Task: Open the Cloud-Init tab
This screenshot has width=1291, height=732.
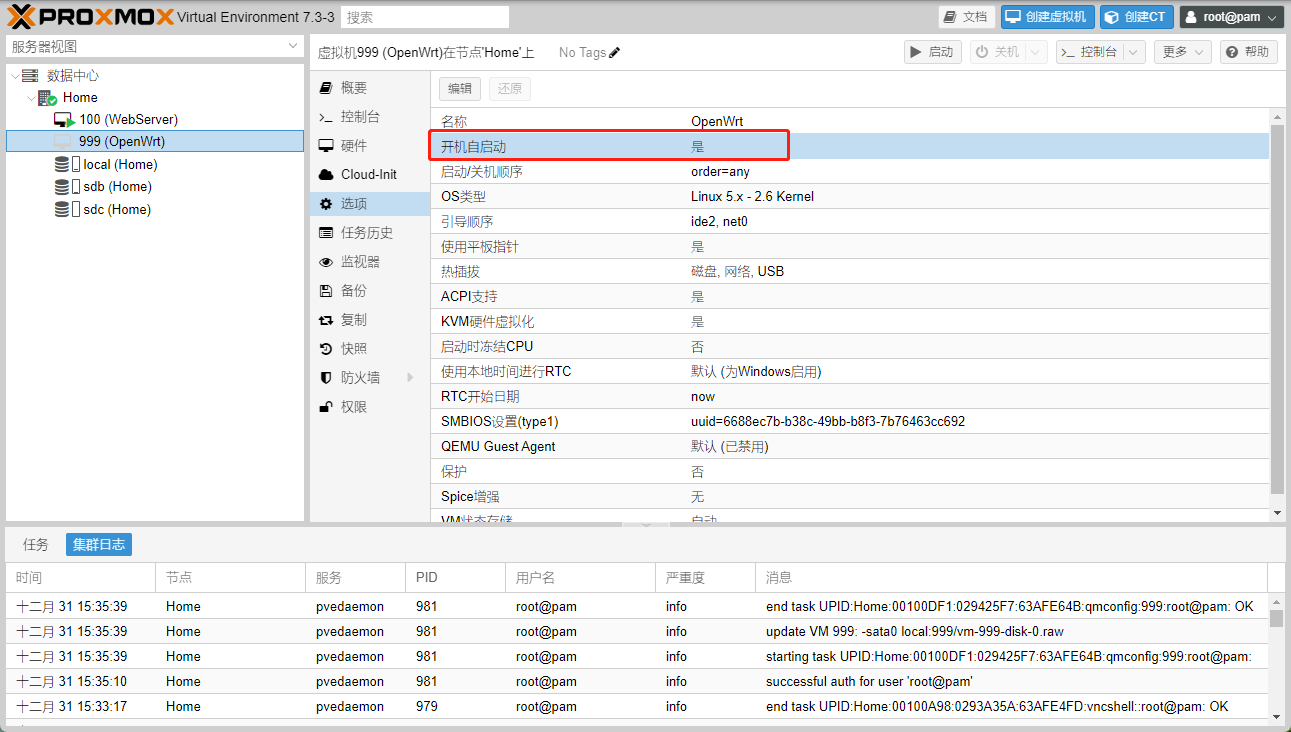Action: pos(370,174)
